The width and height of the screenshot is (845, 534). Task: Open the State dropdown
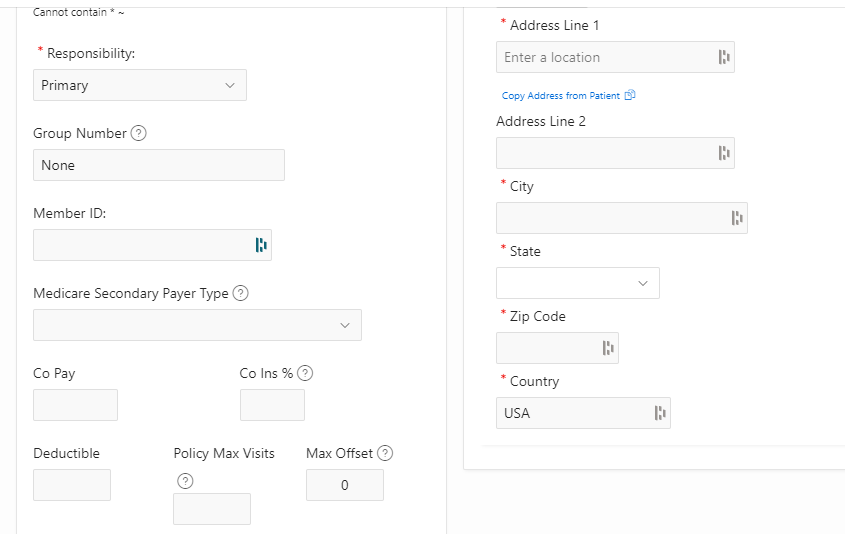click(577, 283)
